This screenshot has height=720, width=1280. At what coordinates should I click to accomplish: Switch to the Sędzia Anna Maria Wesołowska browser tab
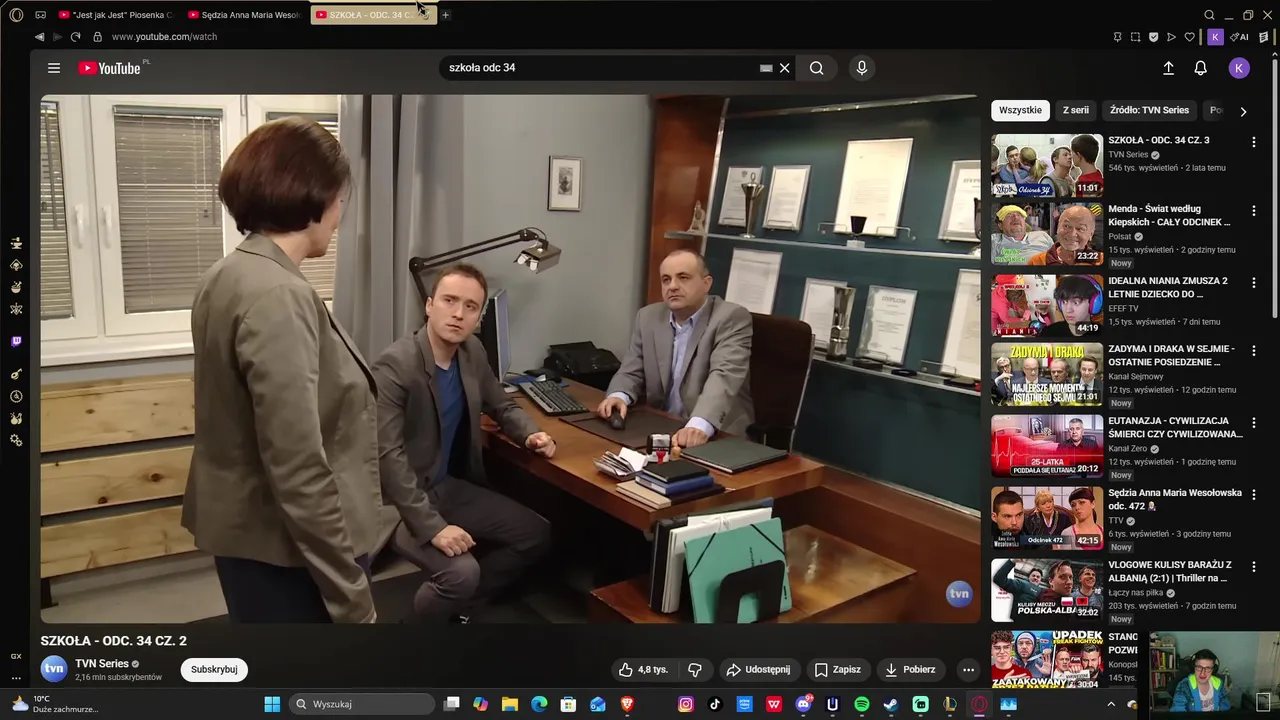pos(245,15)
